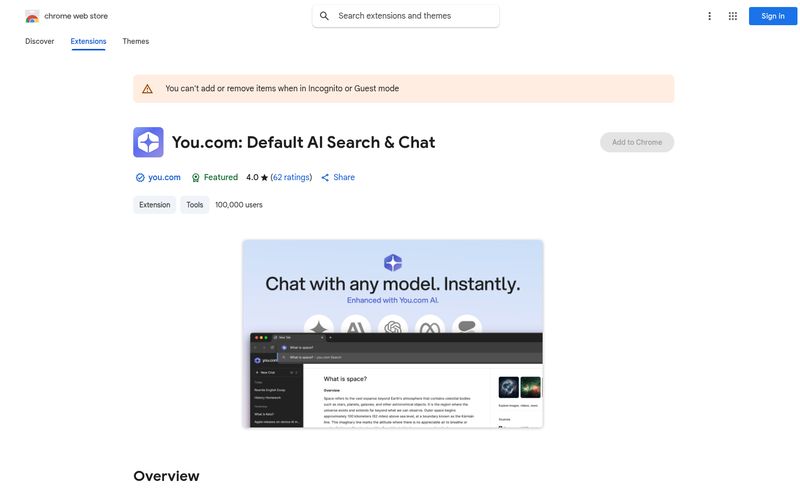This screenshot has width=800, height=496.
Task: Click the Add to Chrome button
Action: click(x=637, y=142)
